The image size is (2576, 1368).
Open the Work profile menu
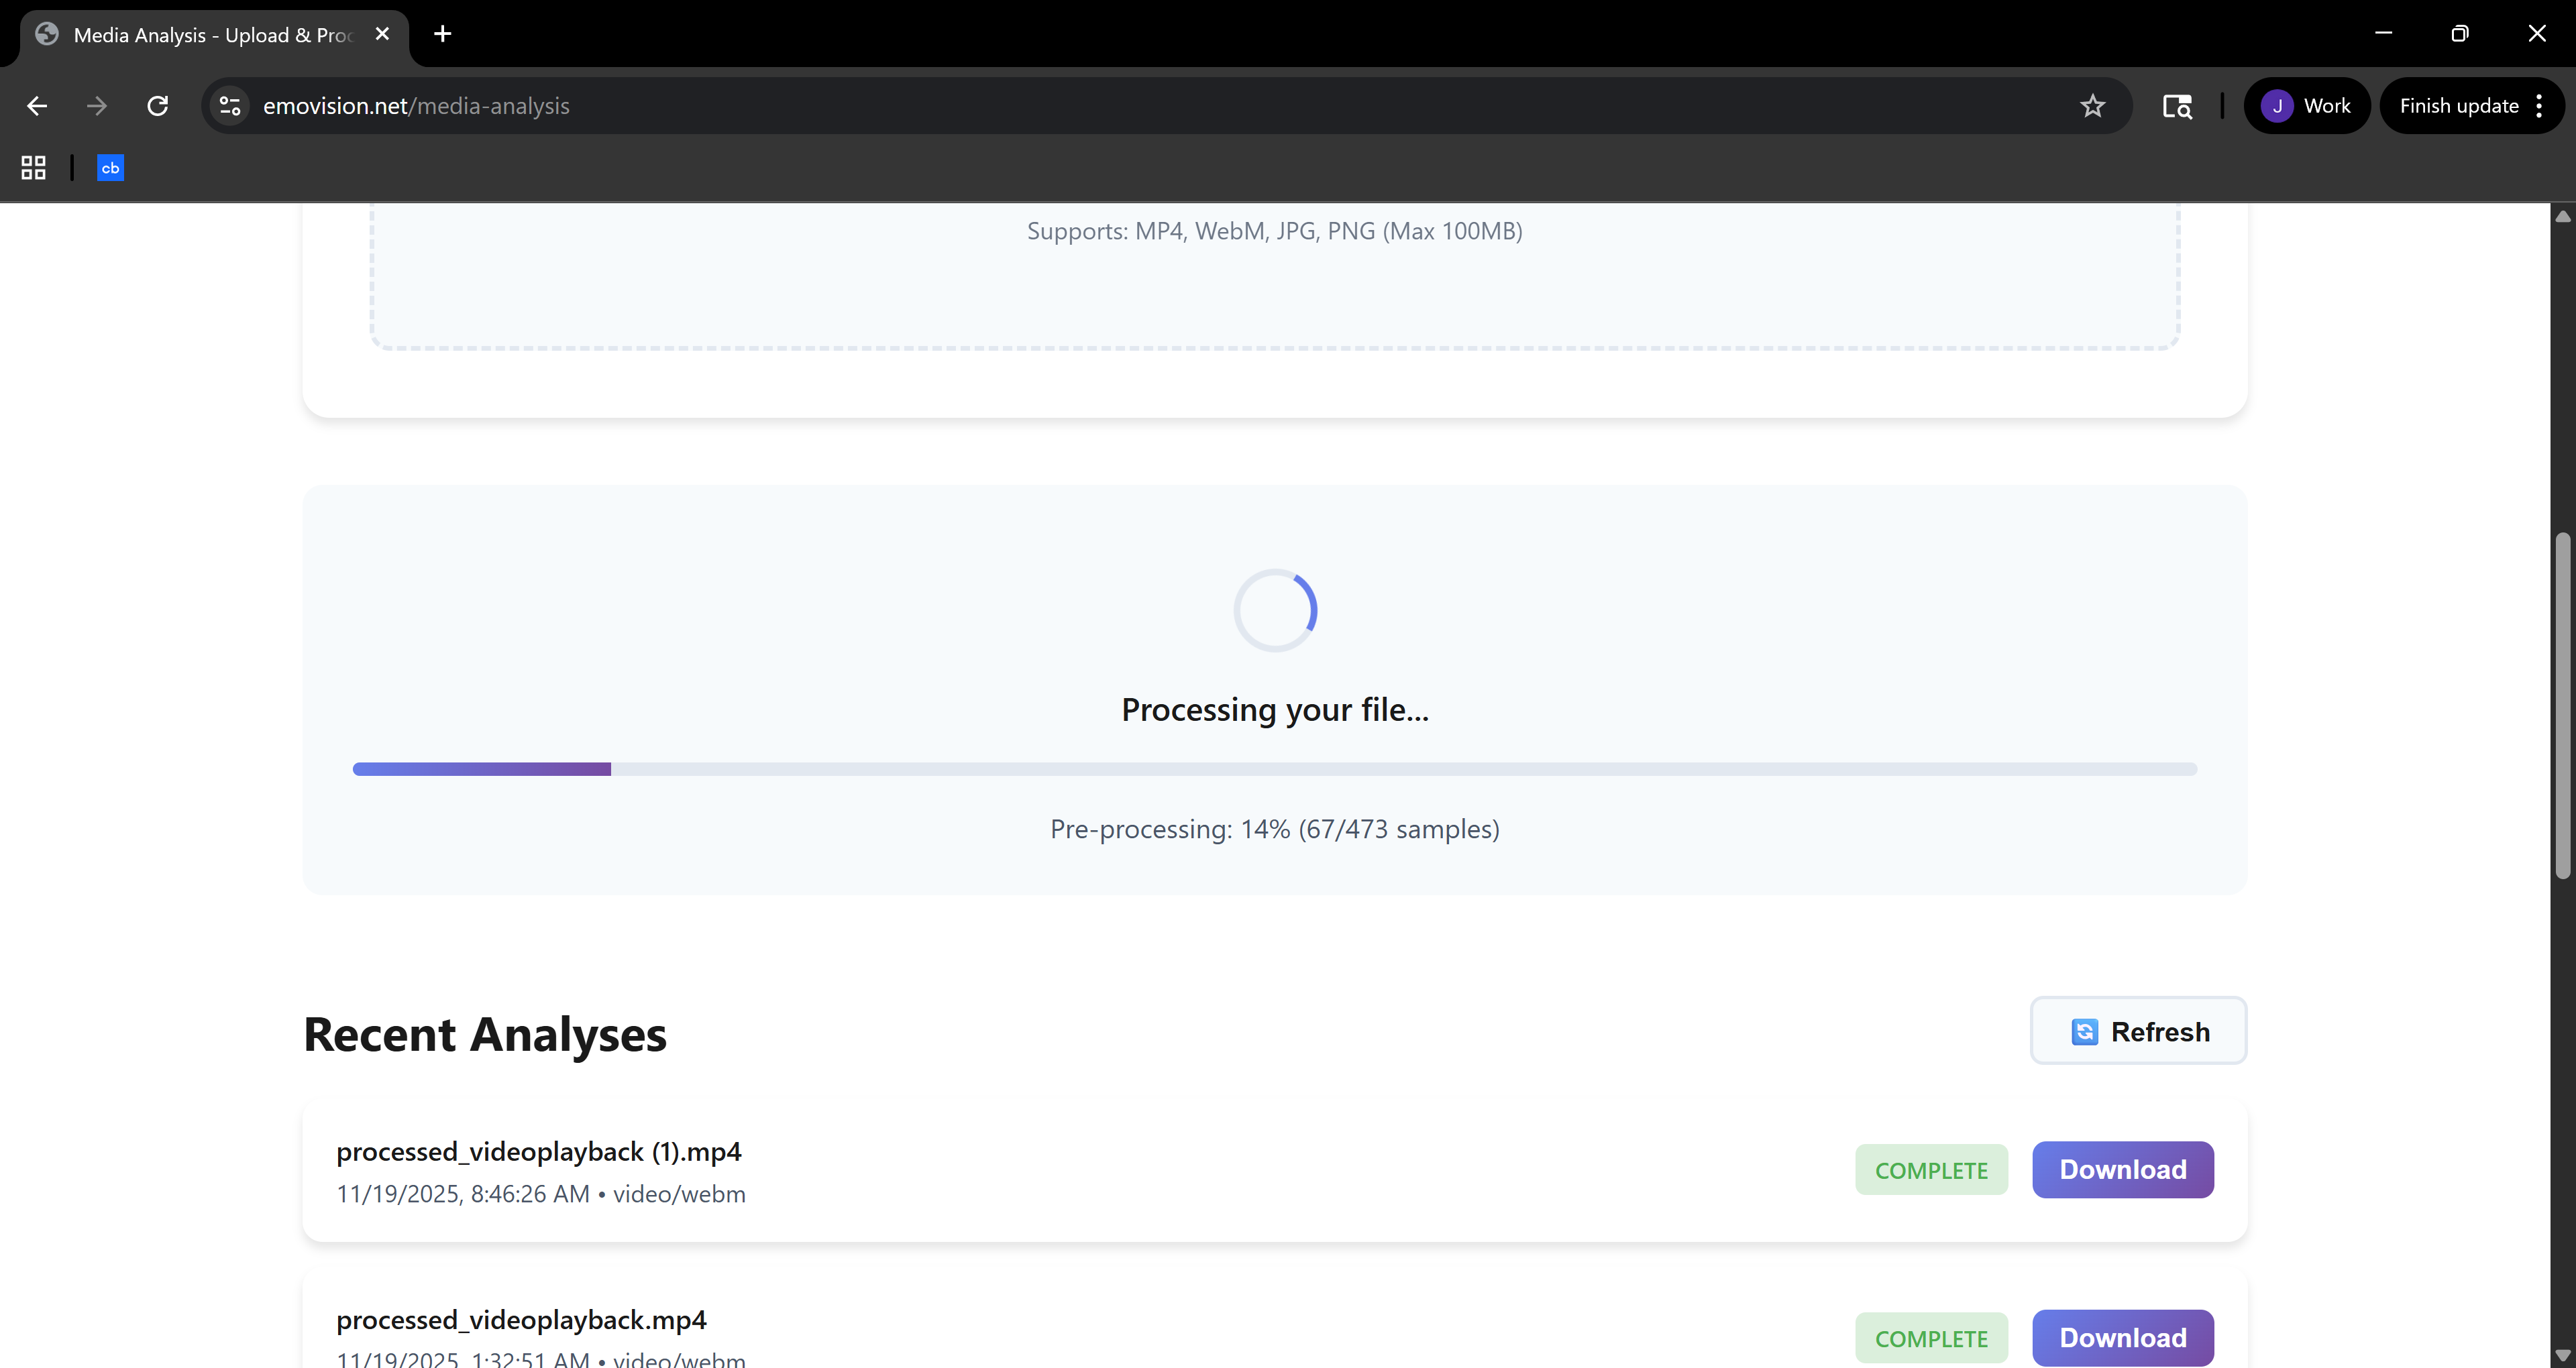tap(2307, 106)
